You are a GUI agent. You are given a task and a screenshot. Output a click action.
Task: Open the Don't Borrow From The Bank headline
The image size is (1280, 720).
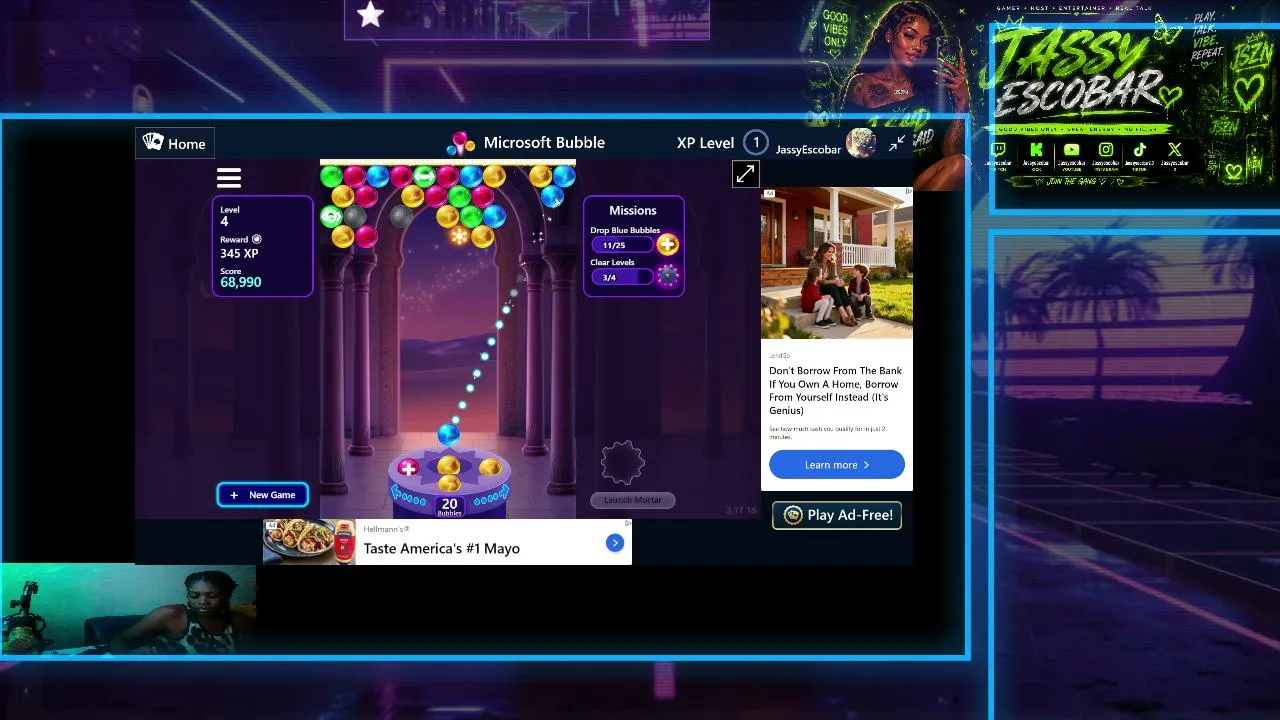836,390
